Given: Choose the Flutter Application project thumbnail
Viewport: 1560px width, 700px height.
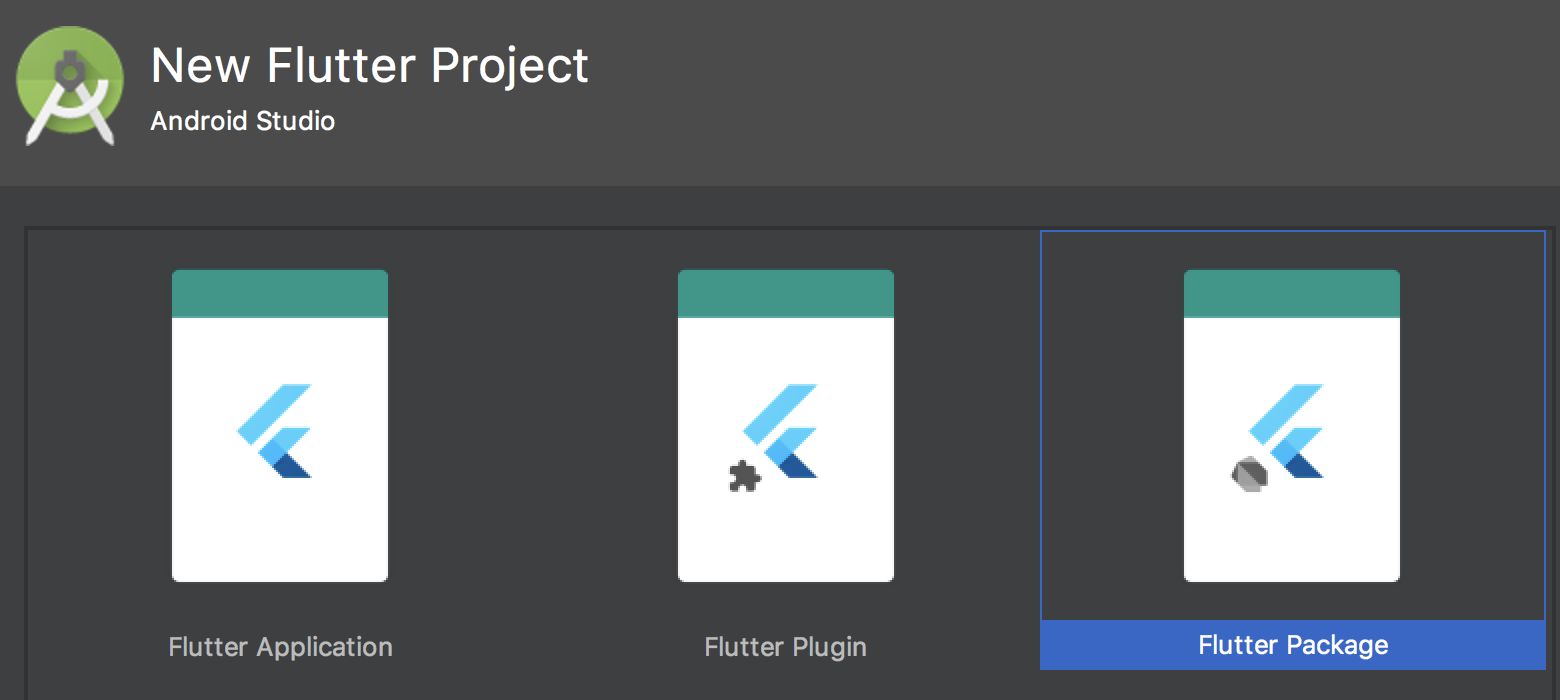Looking at the screenshot, I should tap(280, 426).
